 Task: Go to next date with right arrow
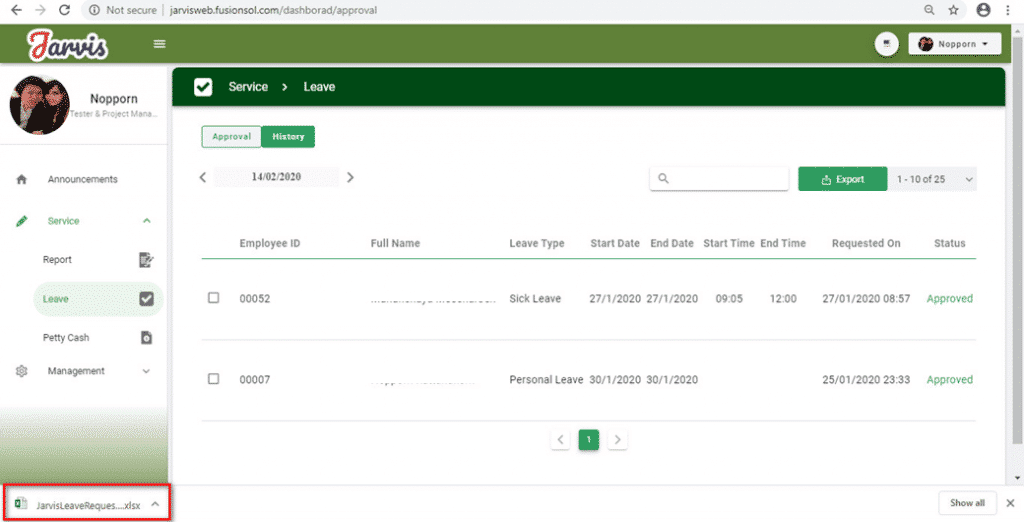350,177
